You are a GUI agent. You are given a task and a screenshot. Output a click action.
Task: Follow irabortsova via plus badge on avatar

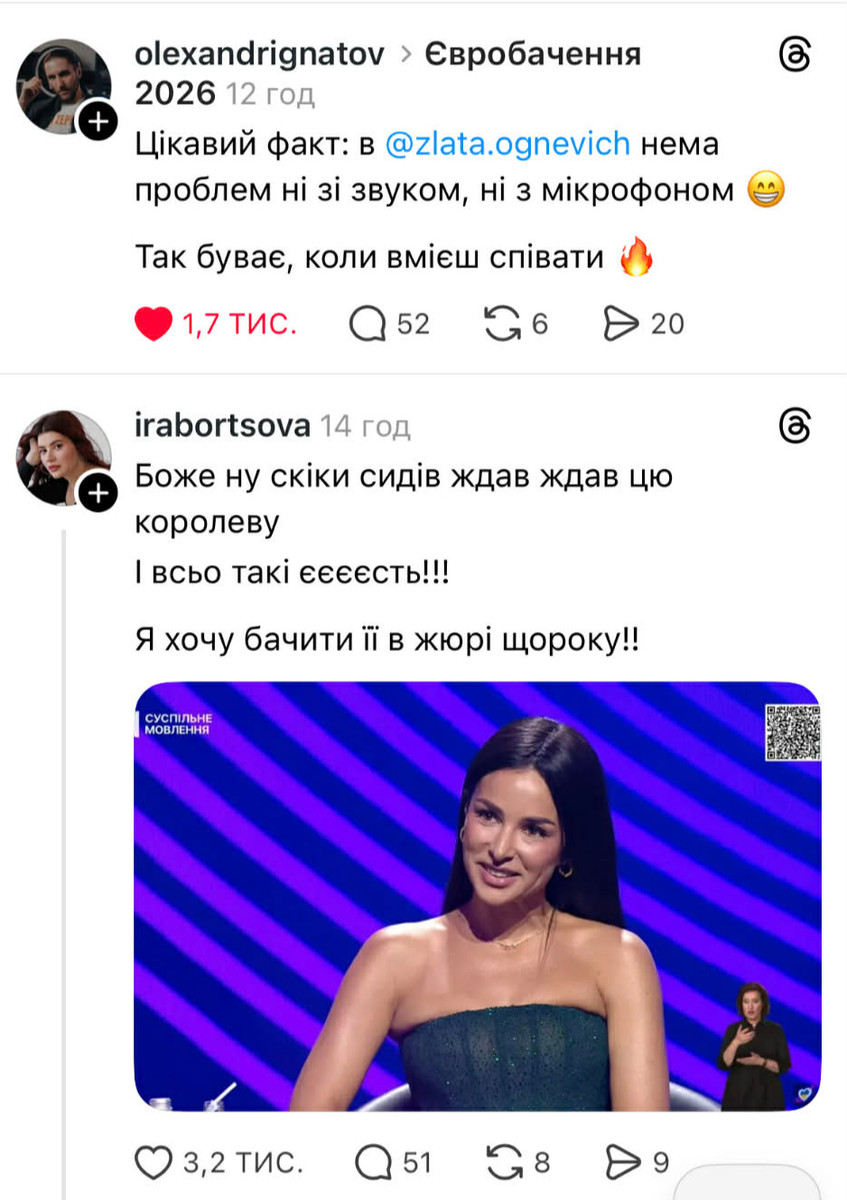(x=97, y=492)
